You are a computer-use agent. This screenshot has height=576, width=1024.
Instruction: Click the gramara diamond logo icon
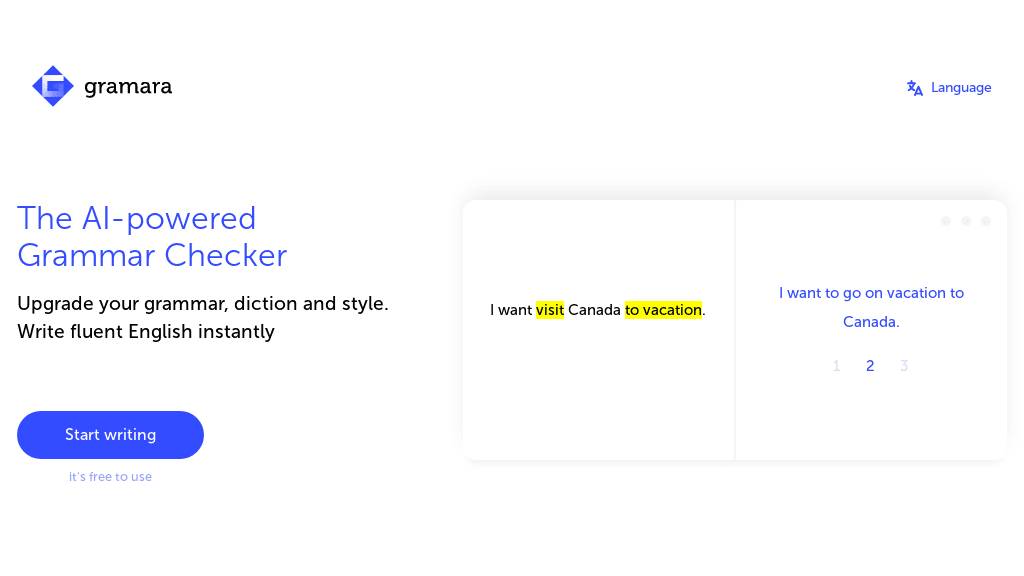pos(53,86)
